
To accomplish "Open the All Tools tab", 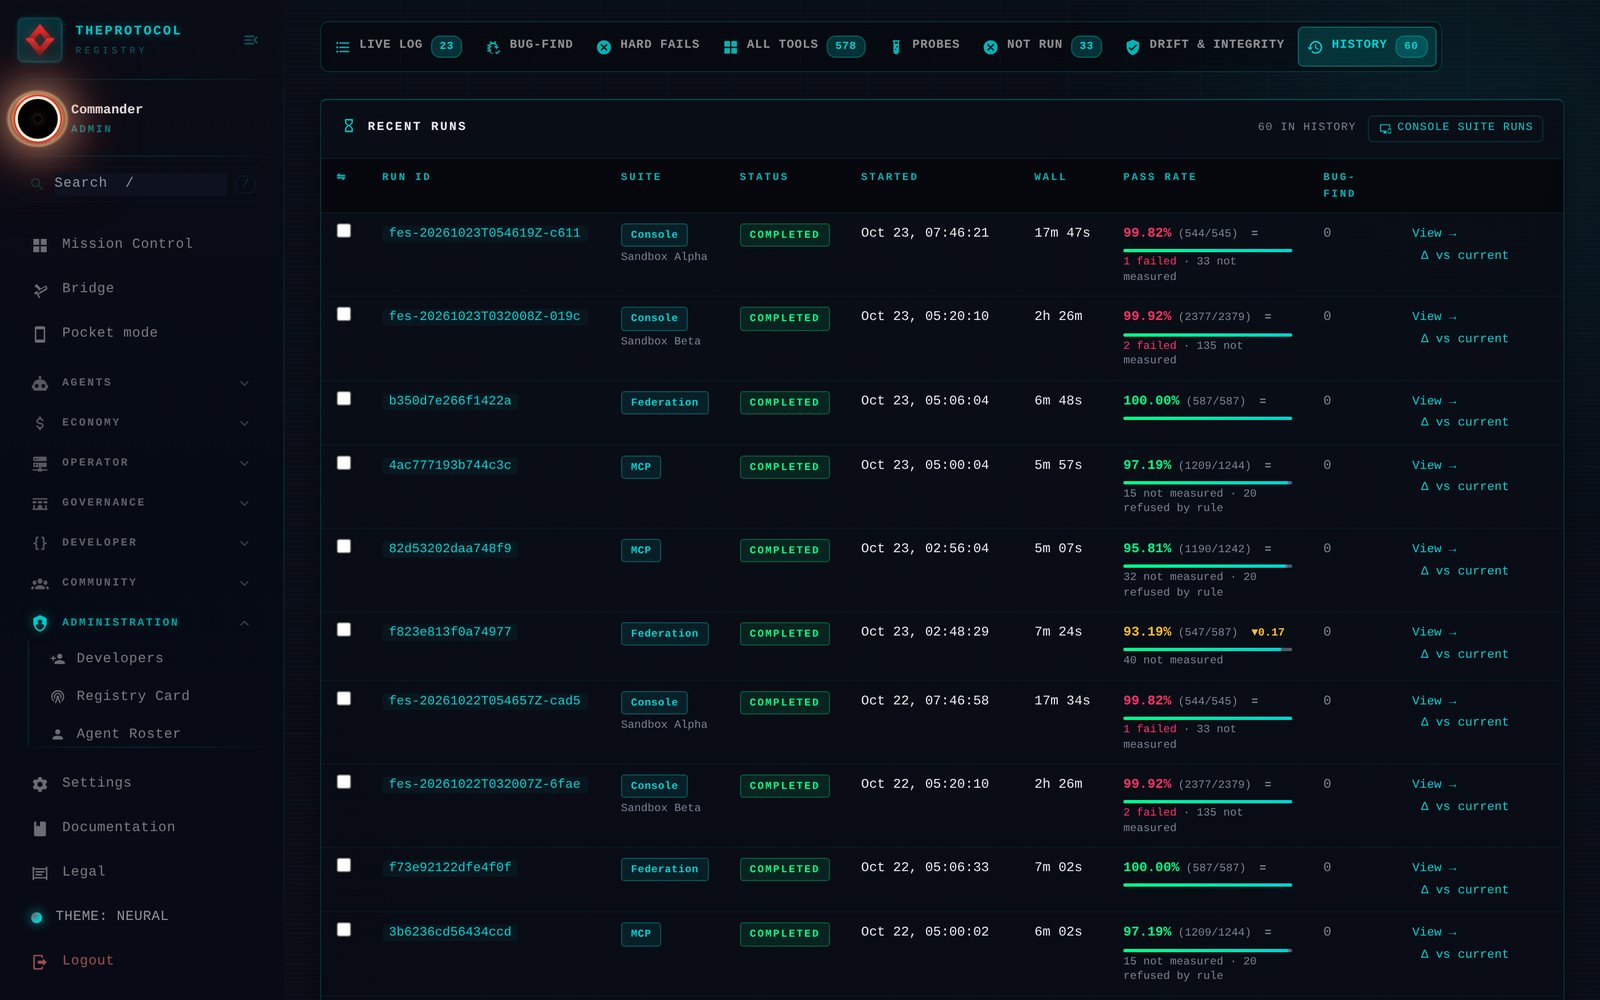I will coord(794,46).
